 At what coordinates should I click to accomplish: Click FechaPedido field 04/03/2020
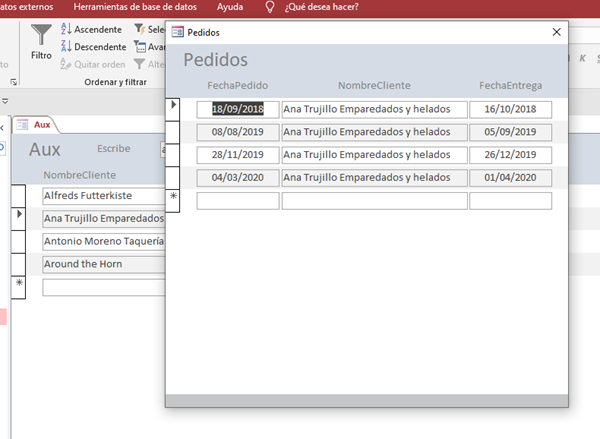point(238,178)
